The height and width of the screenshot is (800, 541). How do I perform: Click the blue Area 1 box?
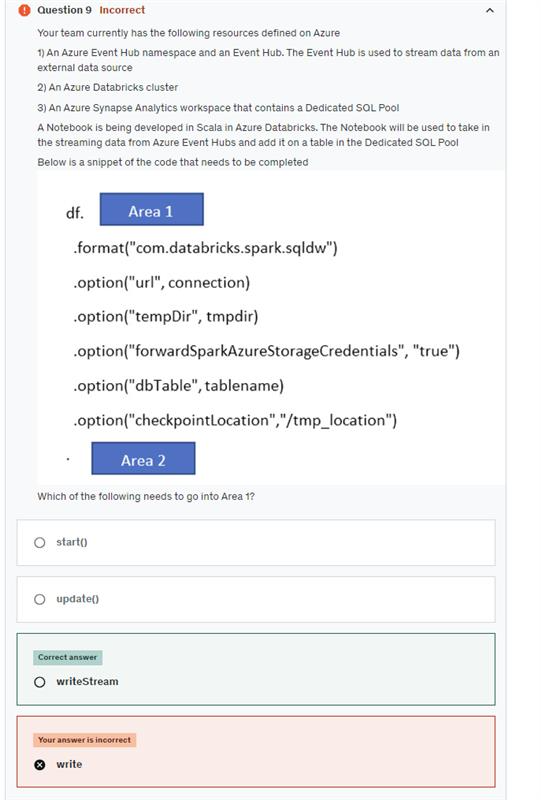tap(152, 209)
